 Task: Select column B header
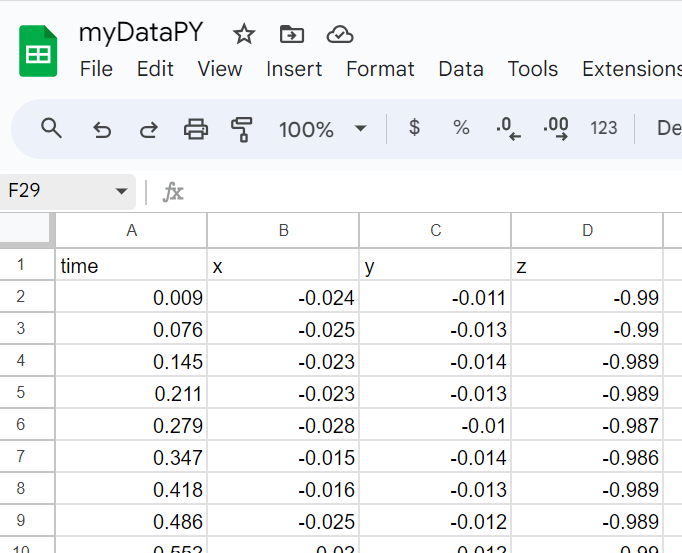(283, 231)
